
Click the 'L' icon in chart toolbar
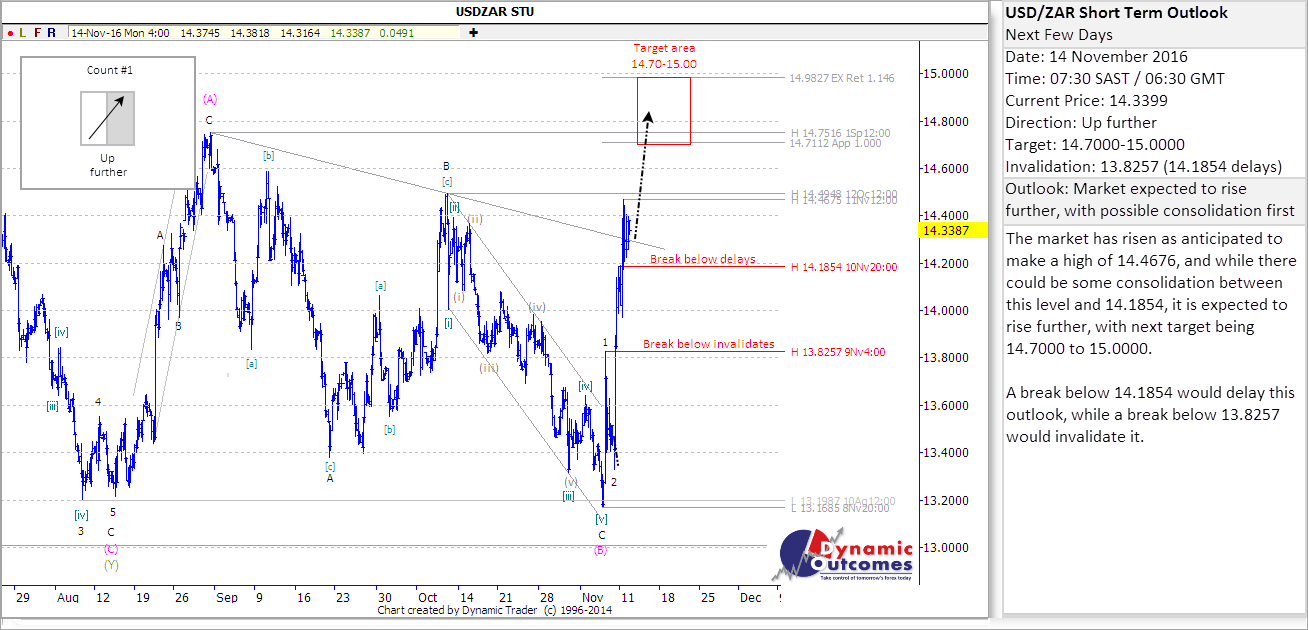[22, 32]
